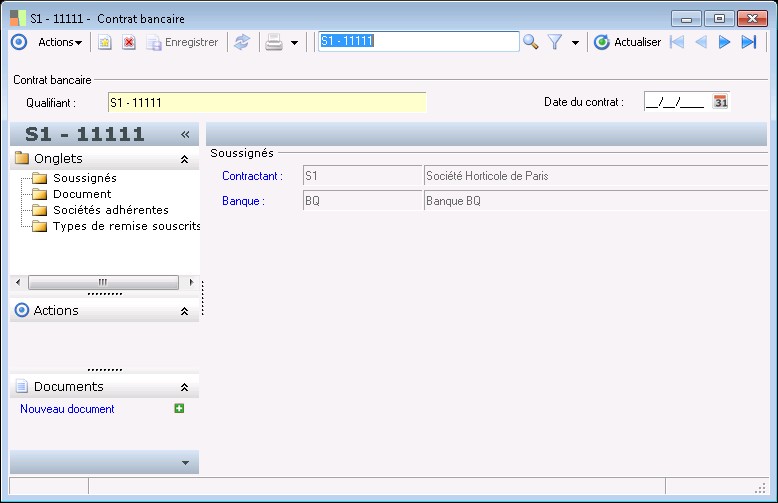Delete the record with the red X icon

(x=129, y=43)
